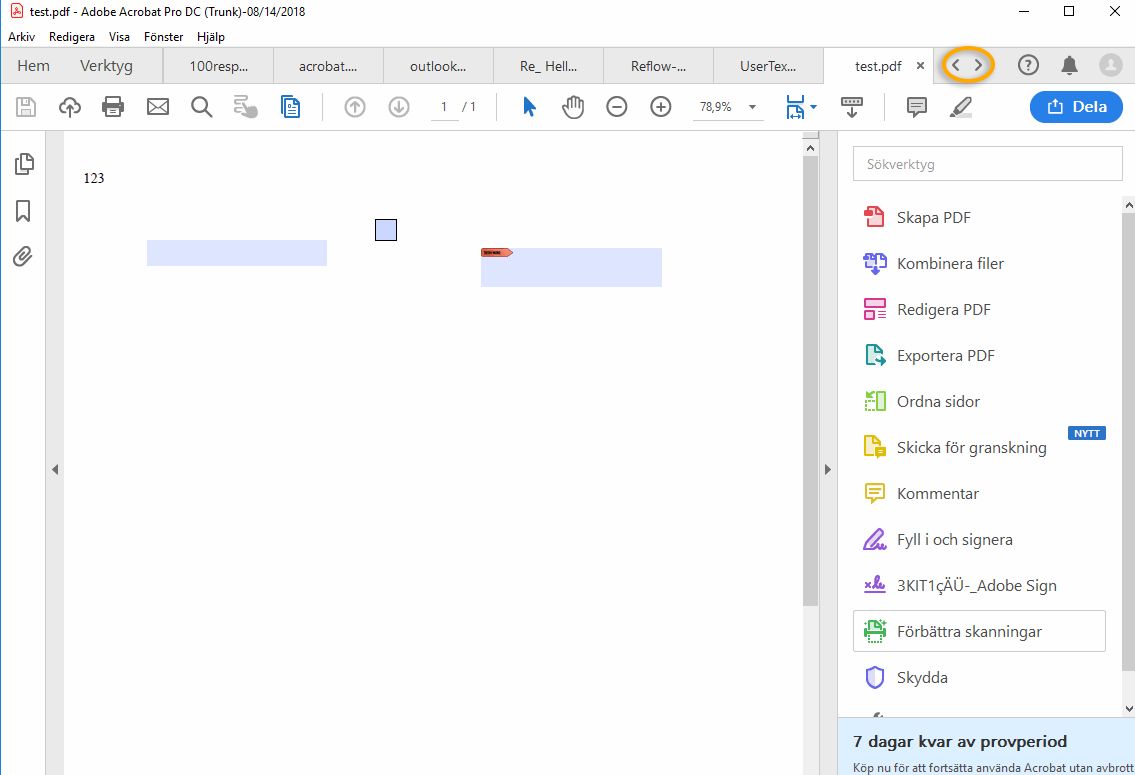Click the document vertical scrollbar up arrow
The height and width of the screenshot is (775, 1135).
[x=811, y=148]
